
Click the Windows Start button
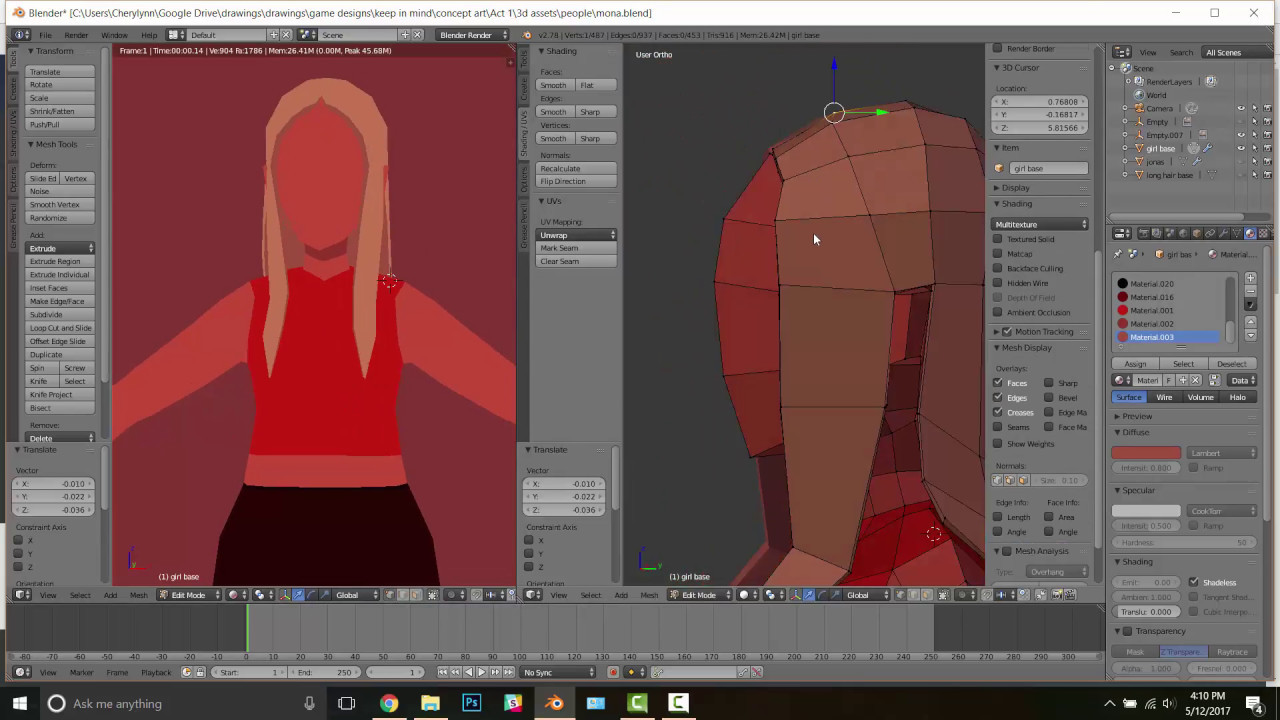tap(20, 703)
